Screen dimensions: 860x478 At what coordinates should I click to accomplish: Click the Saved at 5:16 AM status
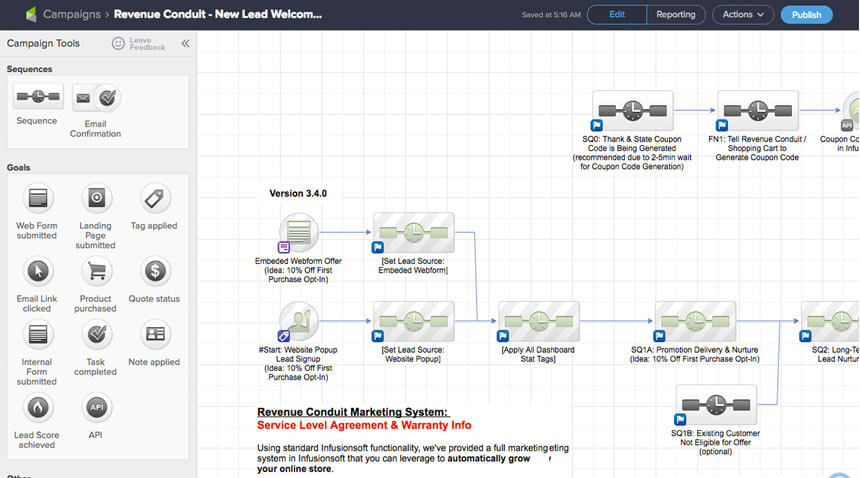[551, 15]
